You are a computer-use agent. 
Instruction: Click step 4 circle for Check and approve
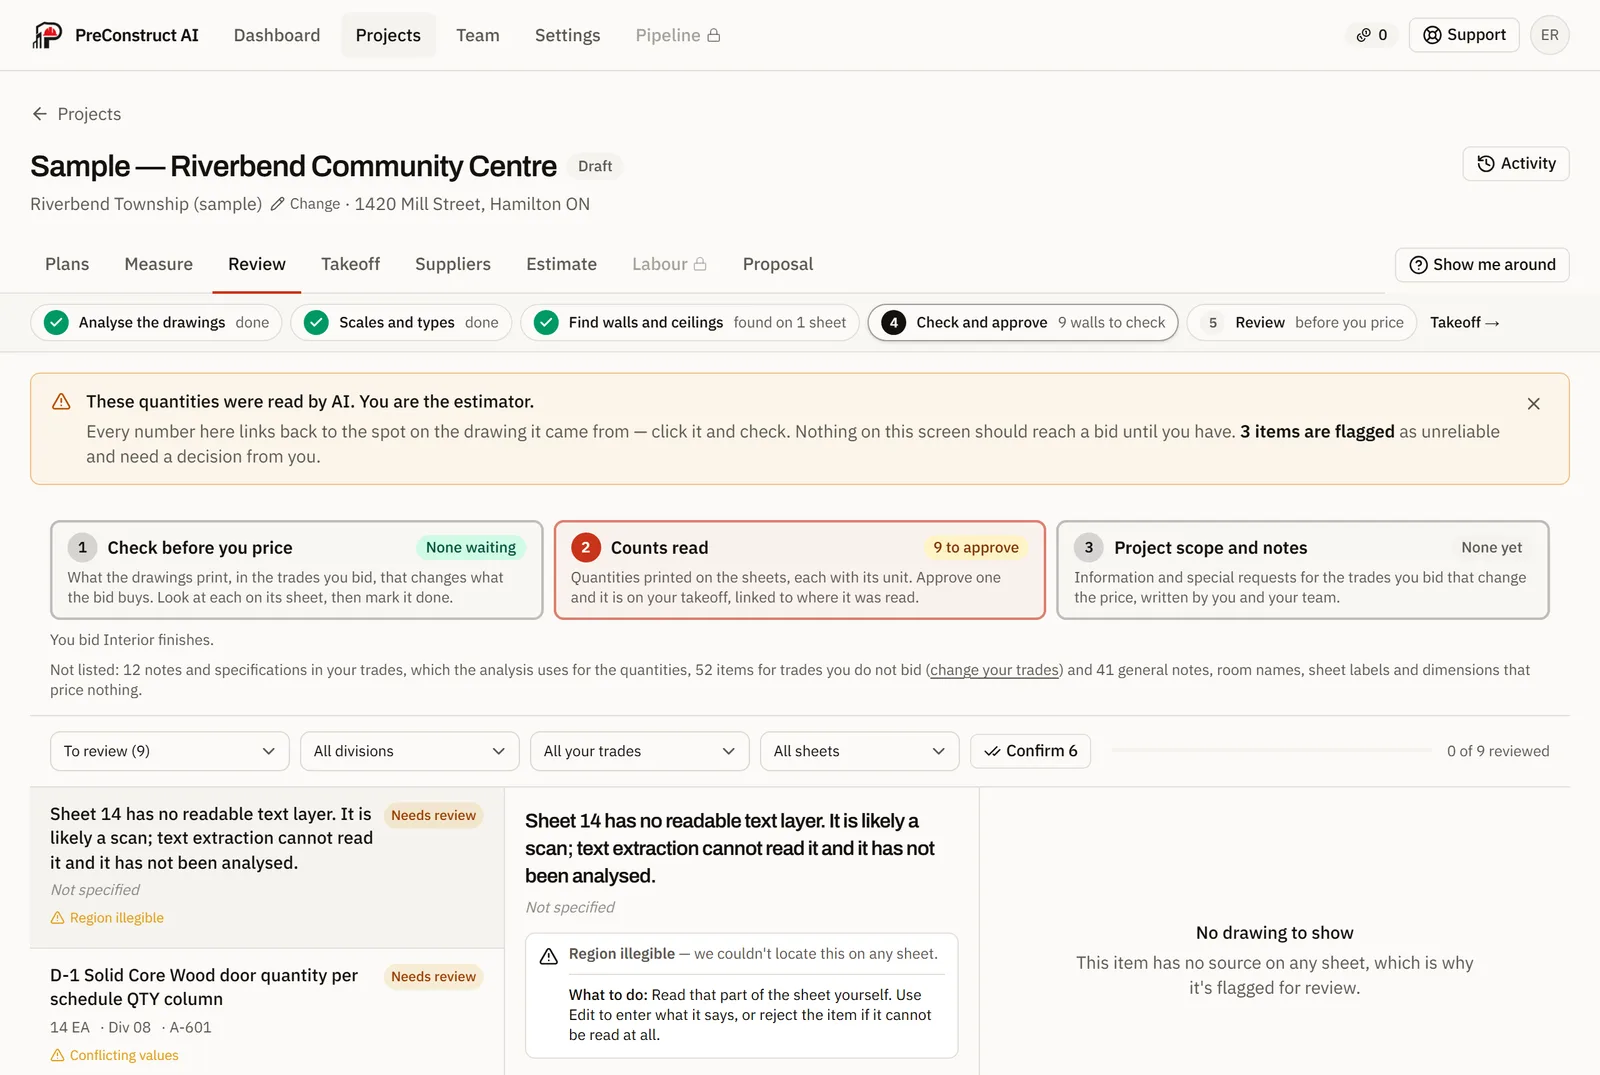pyautogui.click(x=894, y=322)
